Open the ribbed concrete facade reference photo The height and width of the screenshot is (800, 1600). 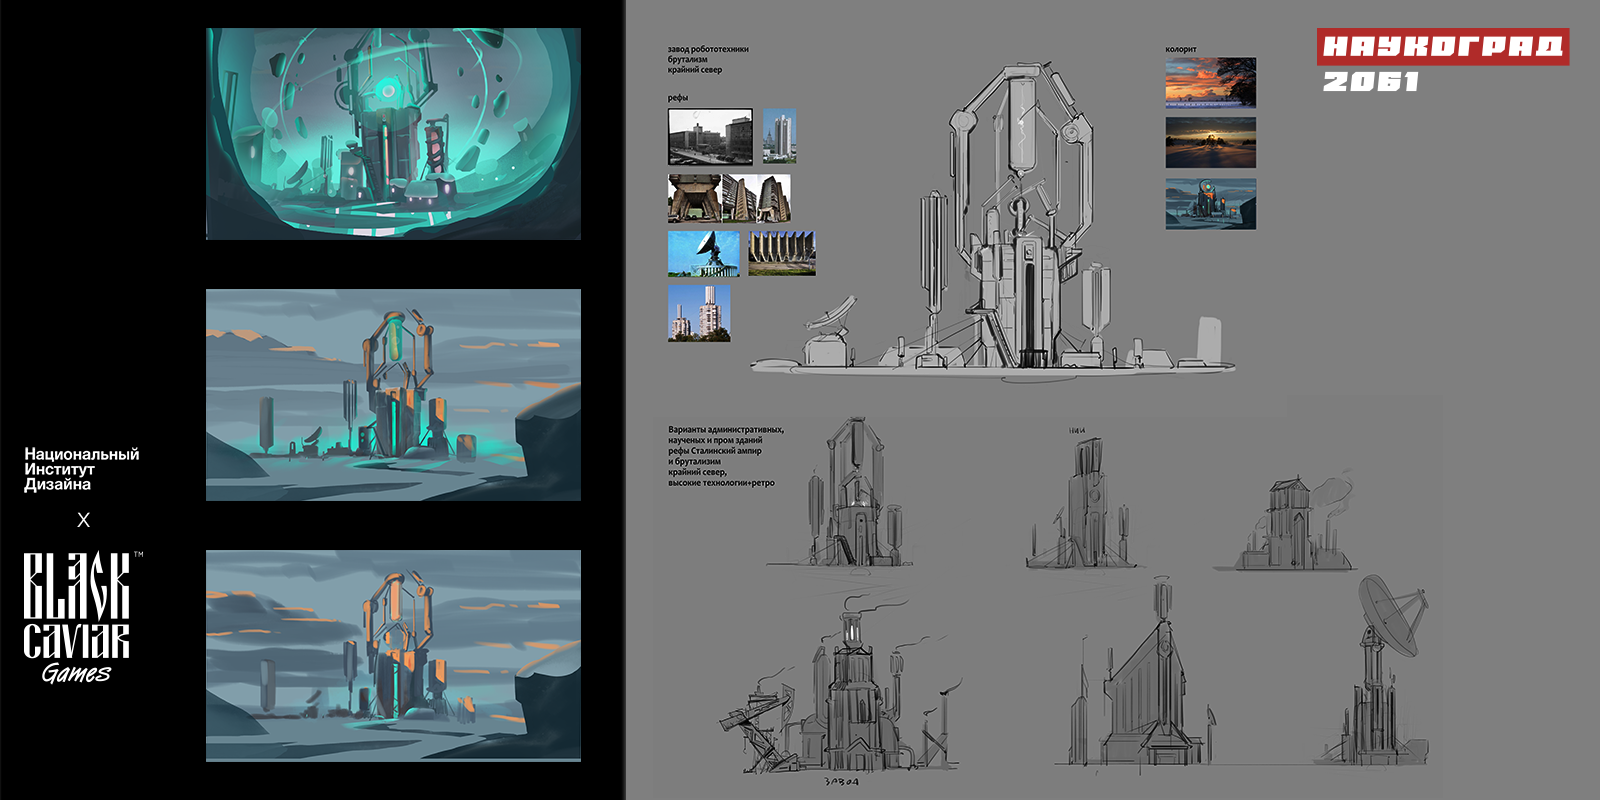[x=782, y=253]
